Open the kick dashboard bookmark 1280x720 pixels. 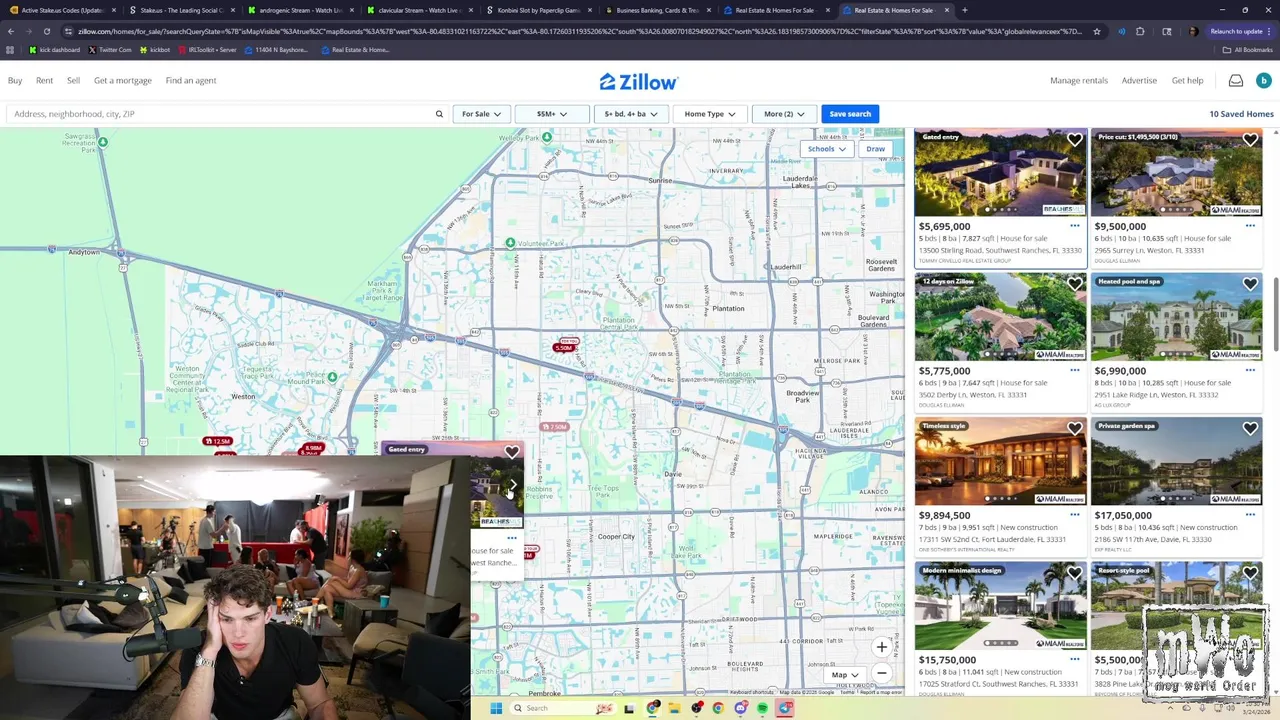pos(54,50)
